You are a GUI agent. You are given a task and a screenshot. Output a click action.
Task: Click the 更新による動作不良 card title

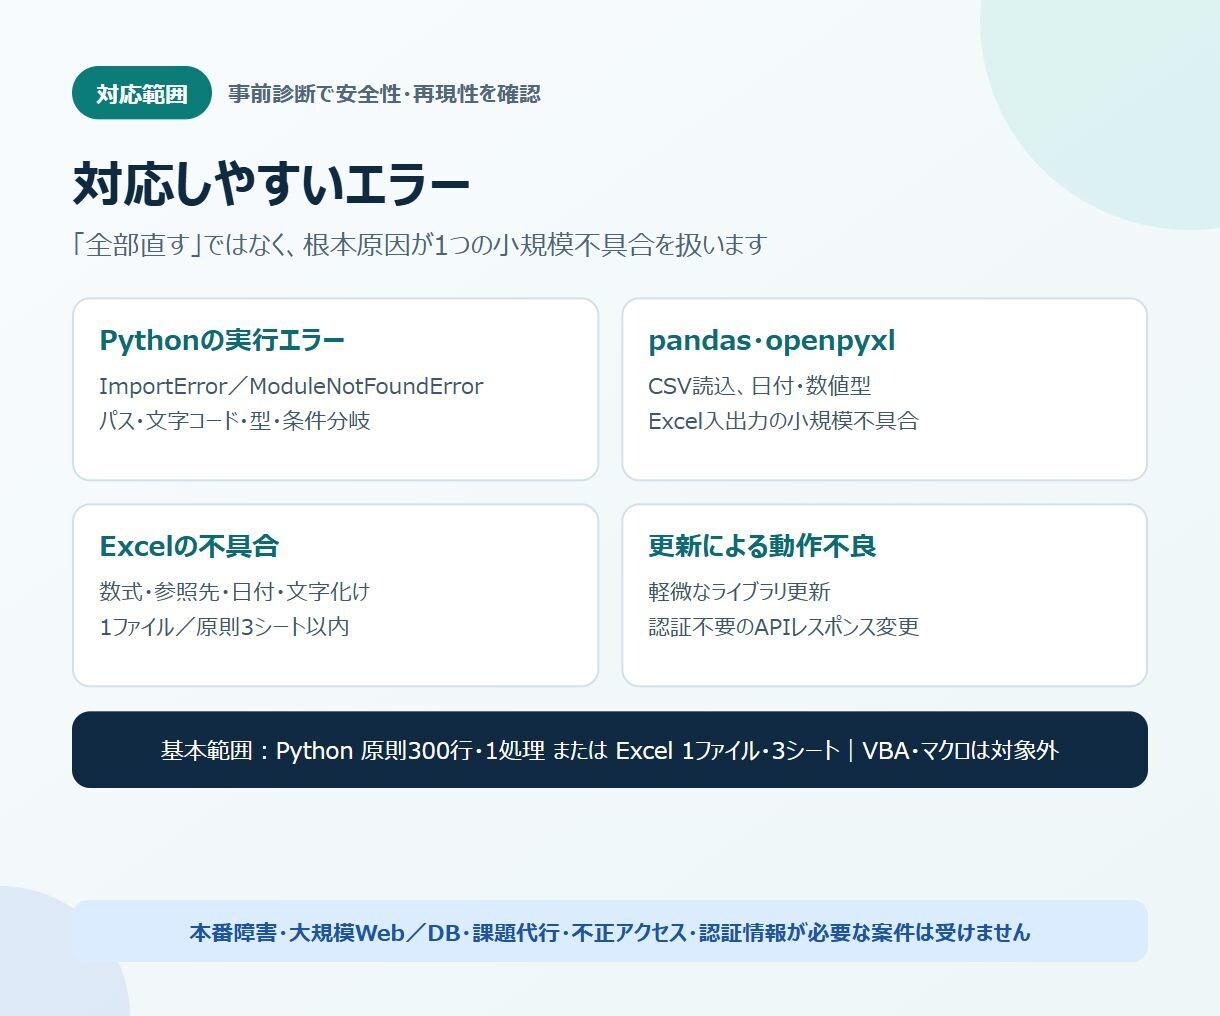pos(762,546)
